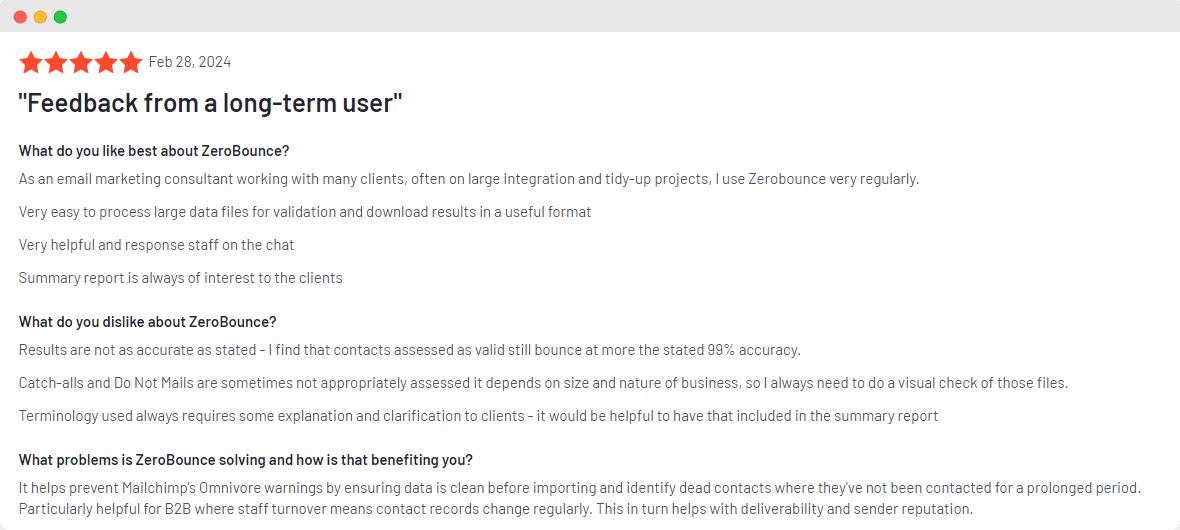Click the yellow minimize window button

point(40,17)
